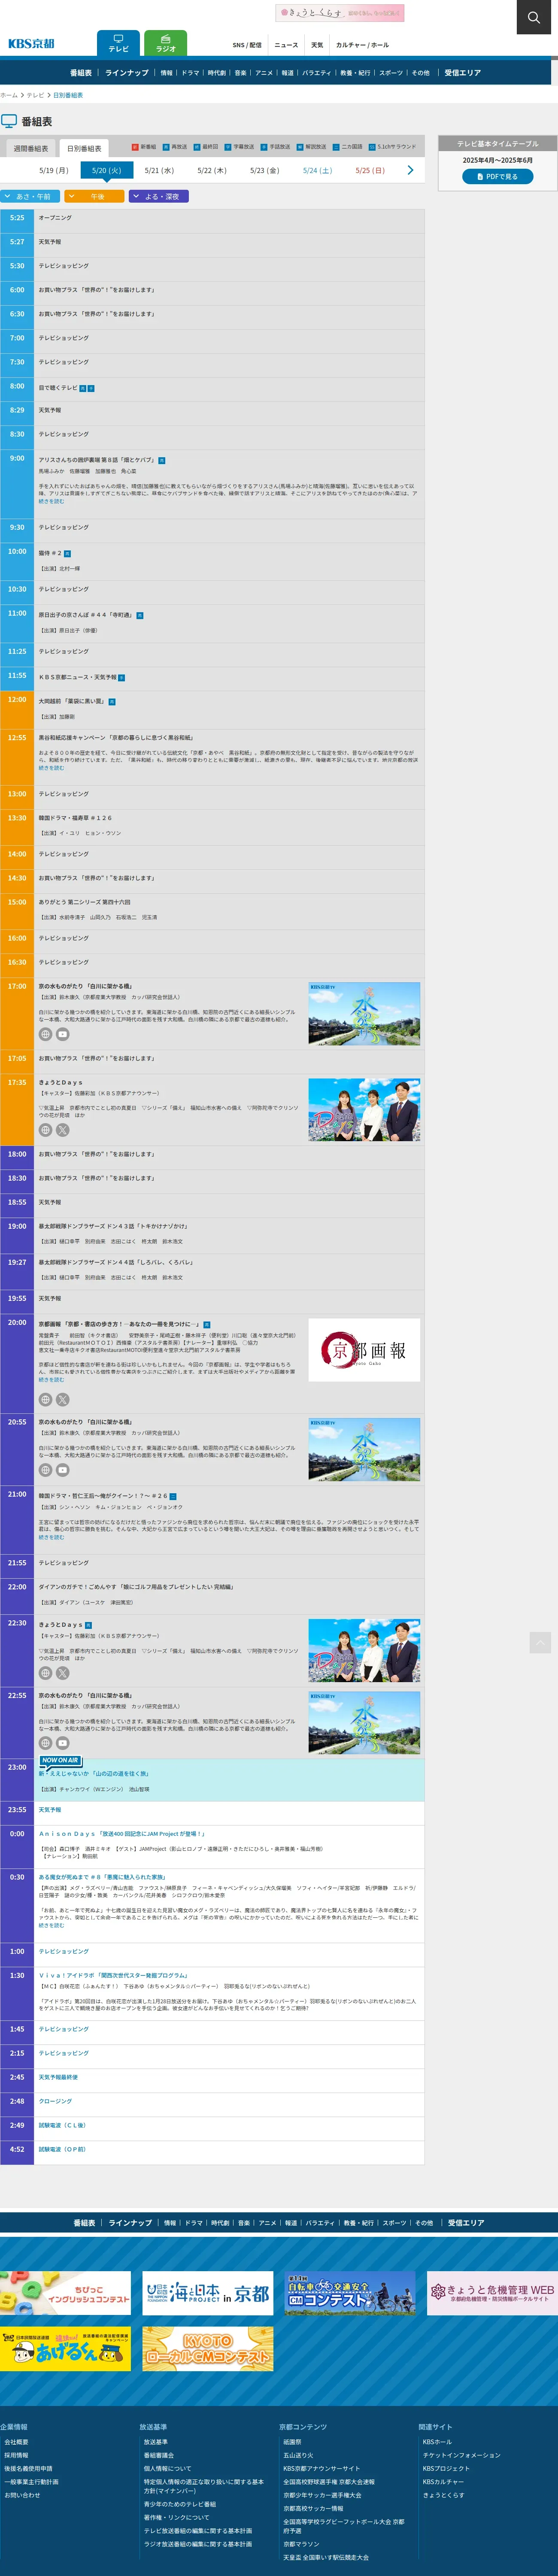Select the テレビ tab
Screen dimensions: 558x2576
[x=118, y=43]
